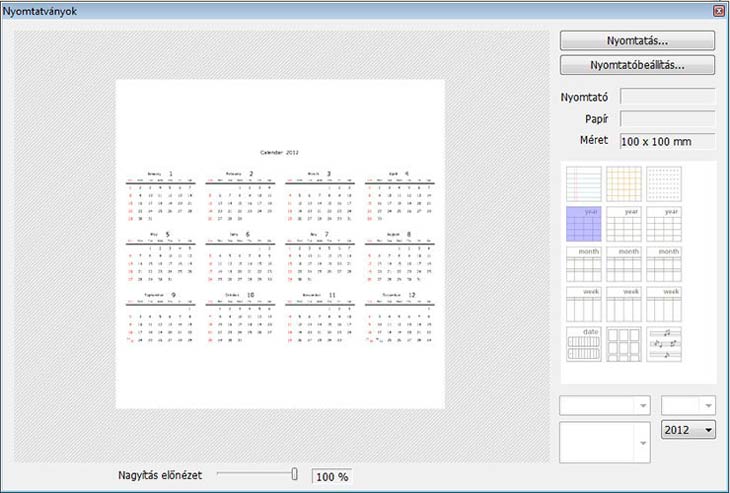Pick the middle week planner template
730x493 pixels.
click(x=623, y=303)
